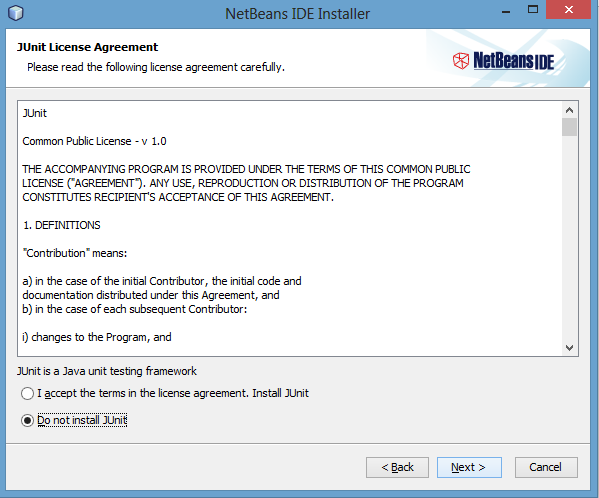Click the license scrollbar up arrow

569,110
